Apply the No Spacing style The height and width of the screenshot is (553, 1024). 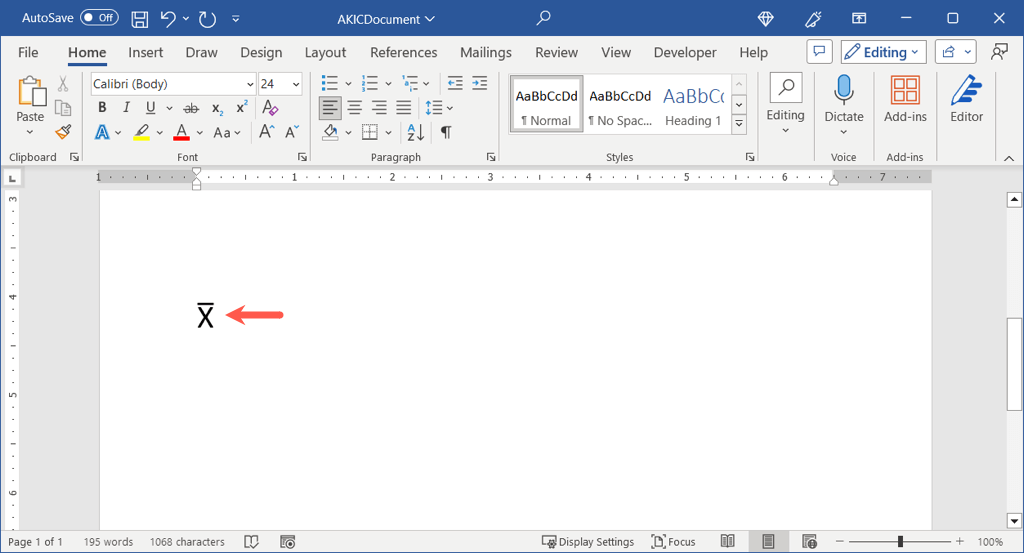tap(620, 106)
